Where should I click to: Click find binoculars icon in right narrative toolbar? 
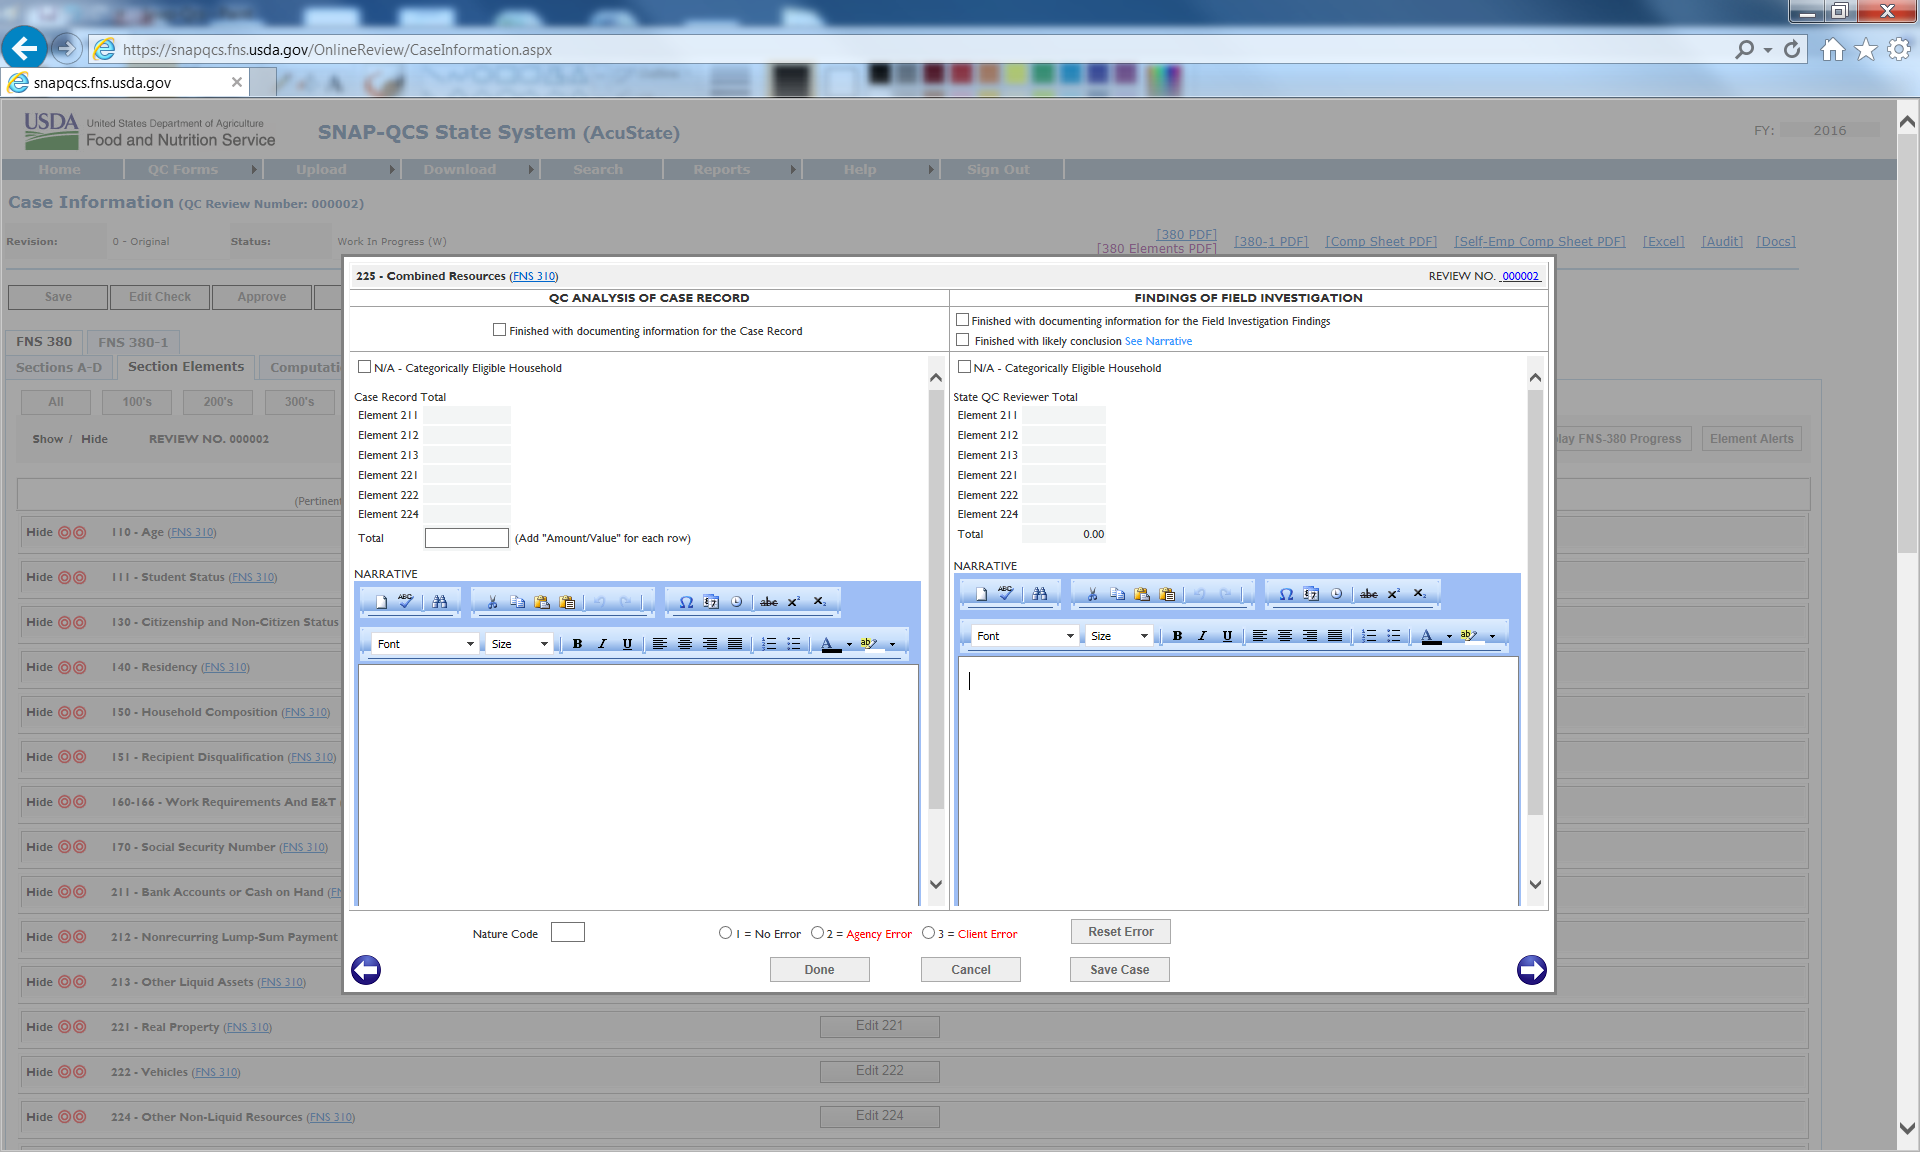tap(1040, 594)
